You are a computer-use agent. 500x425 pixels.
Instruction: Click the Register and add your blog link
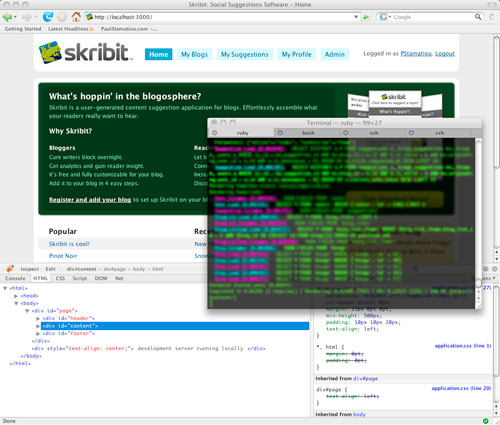[x=90, y=200]
